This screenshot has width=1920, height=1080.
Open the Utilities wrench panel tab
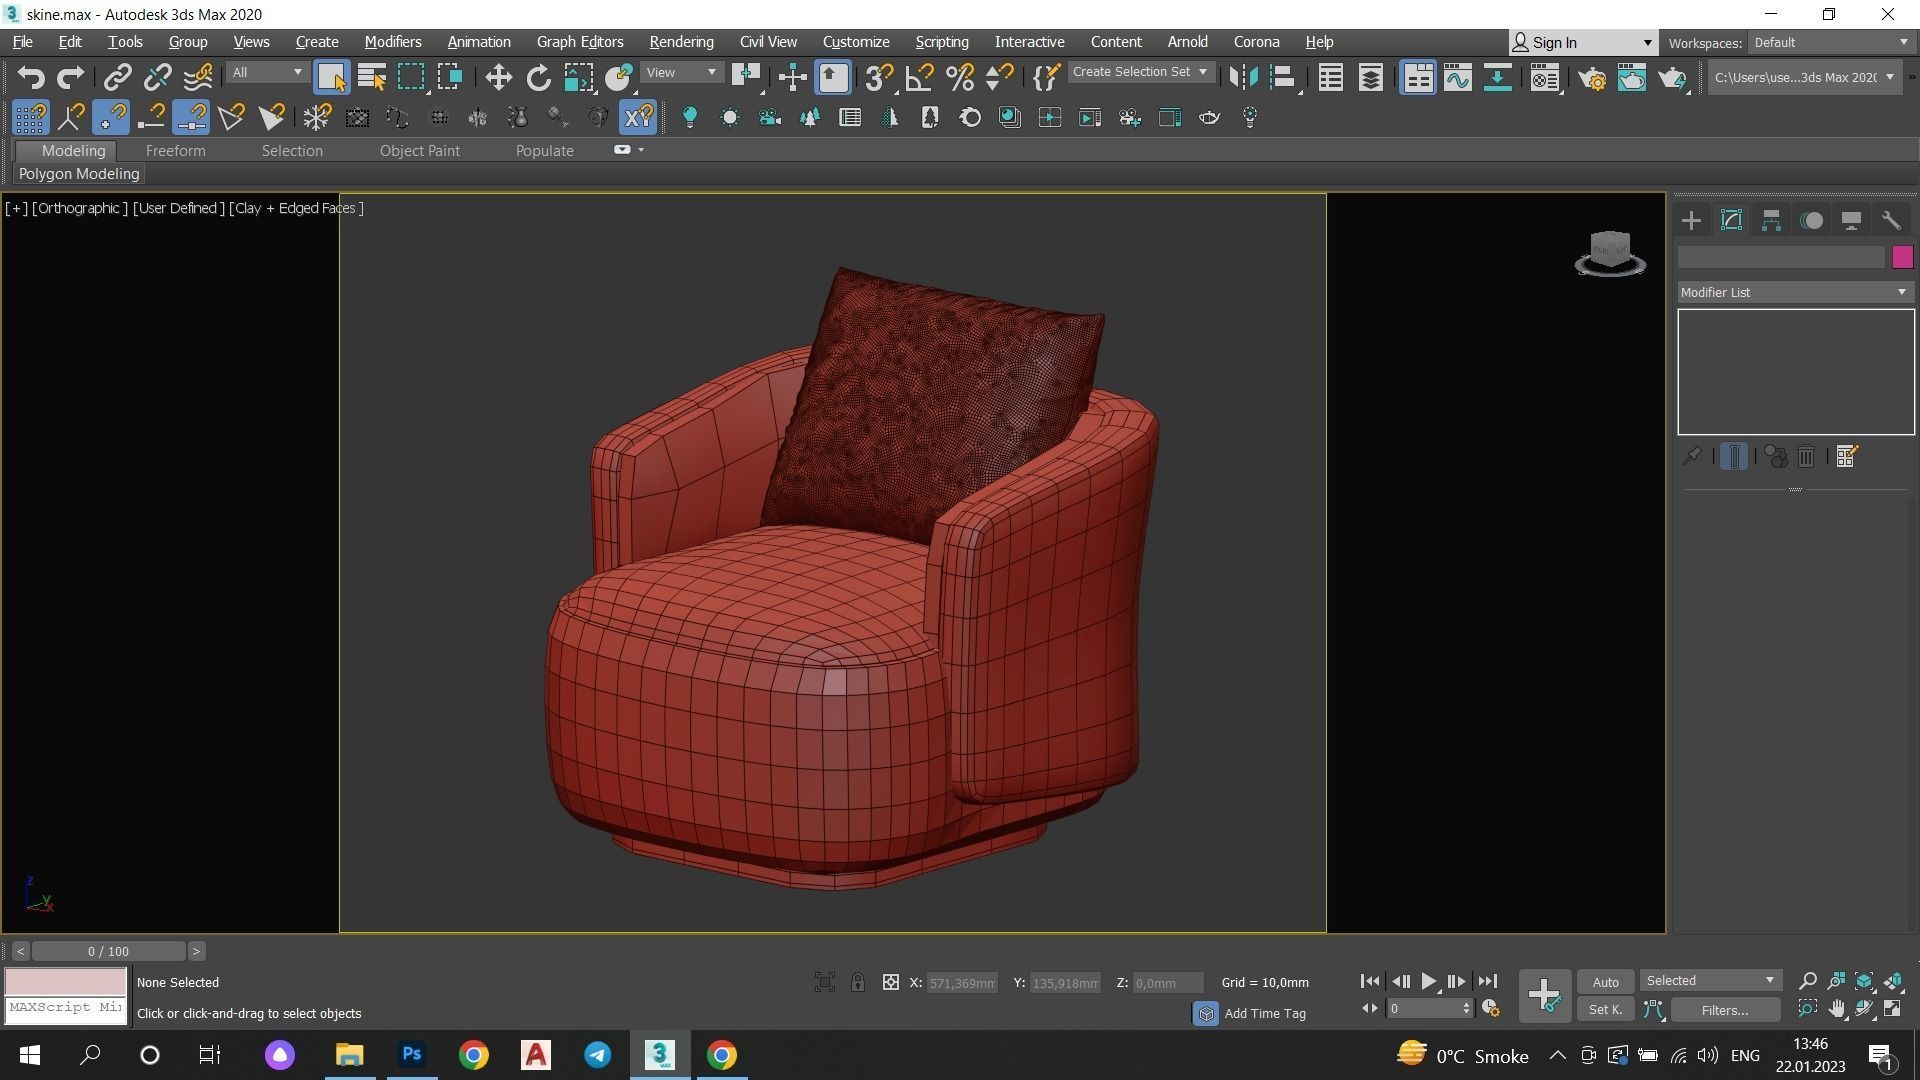[x=1891, y=221]
